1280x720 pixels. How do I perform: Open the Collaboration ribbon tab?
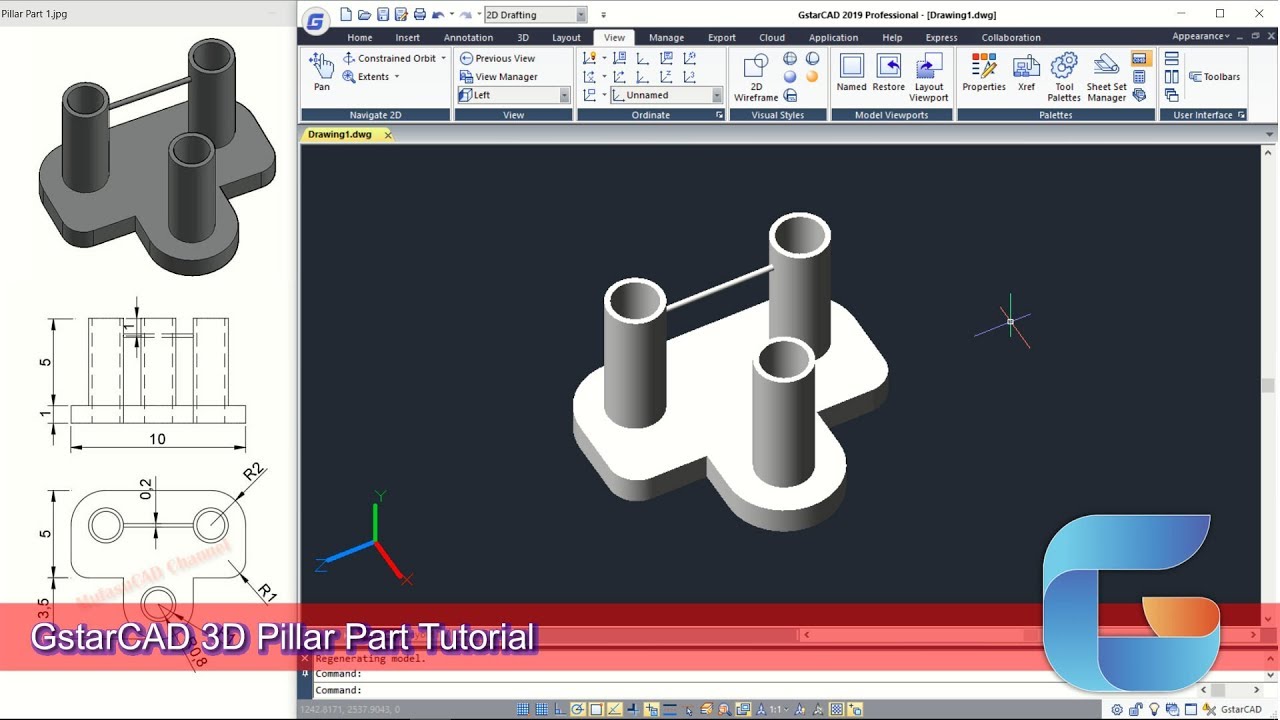tap(1011, 38)
